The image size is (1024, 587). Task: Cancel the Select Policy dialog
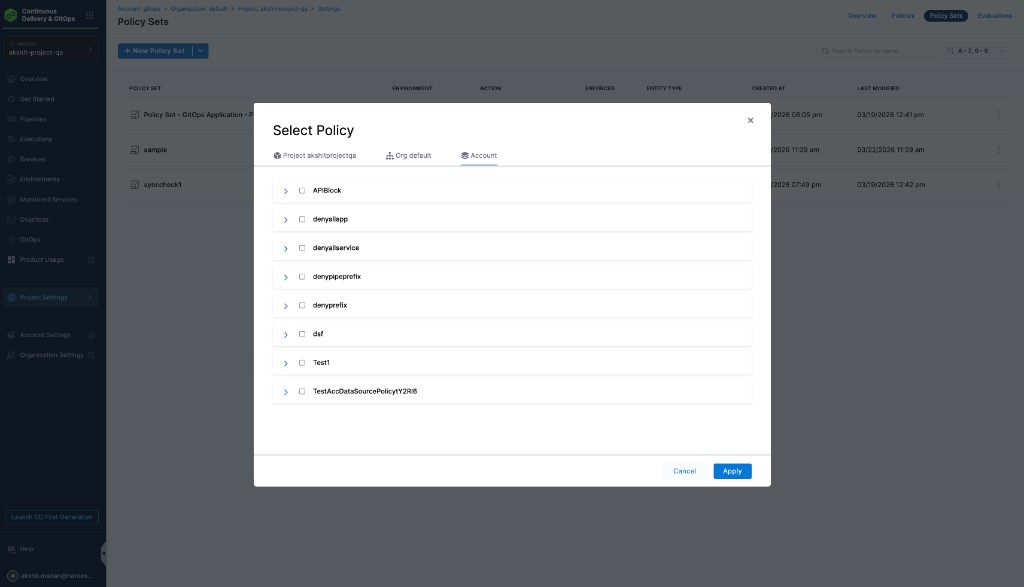click(684, 470)
